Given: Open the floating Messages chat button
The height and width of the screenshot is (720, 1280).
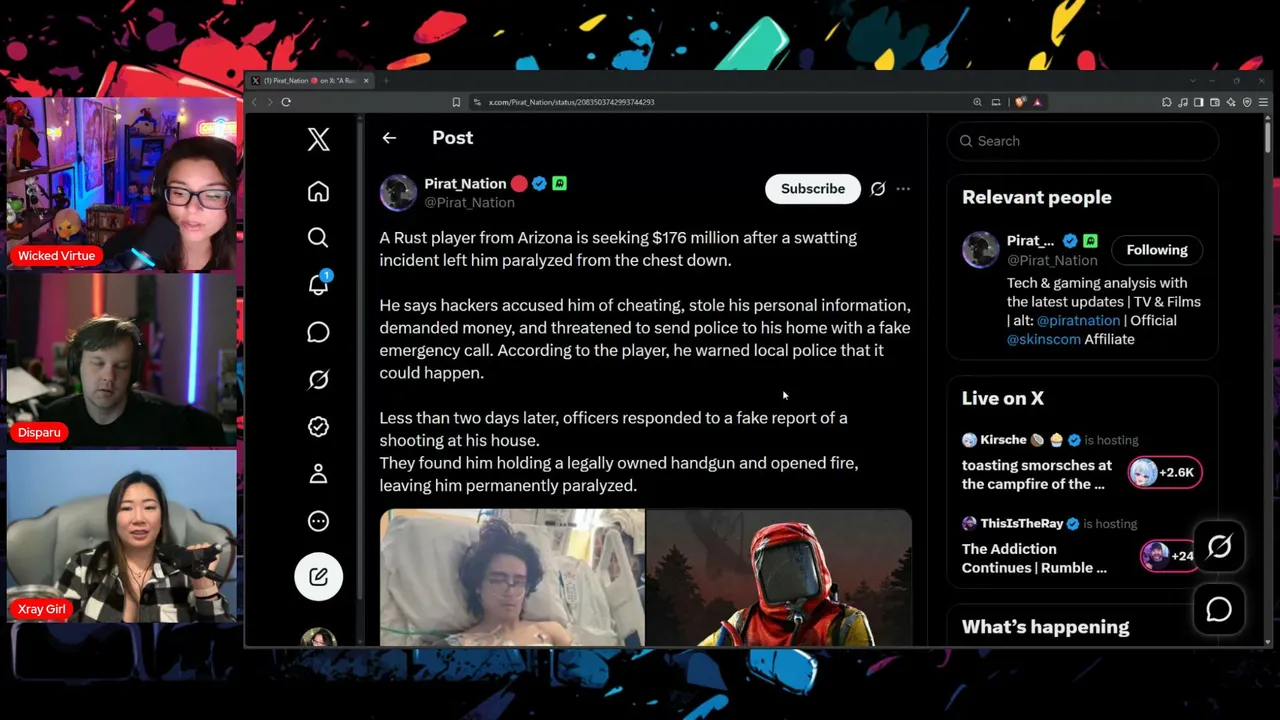Looking at the screenshot, I should [x=1219, y=609].
